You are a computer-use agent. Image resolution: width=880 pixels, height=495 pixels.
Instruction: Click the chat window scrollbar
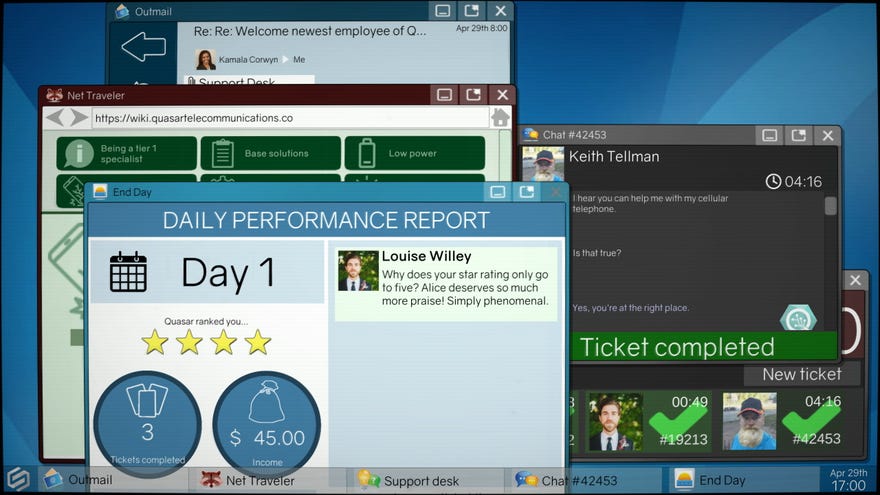(x=831, y=205)
